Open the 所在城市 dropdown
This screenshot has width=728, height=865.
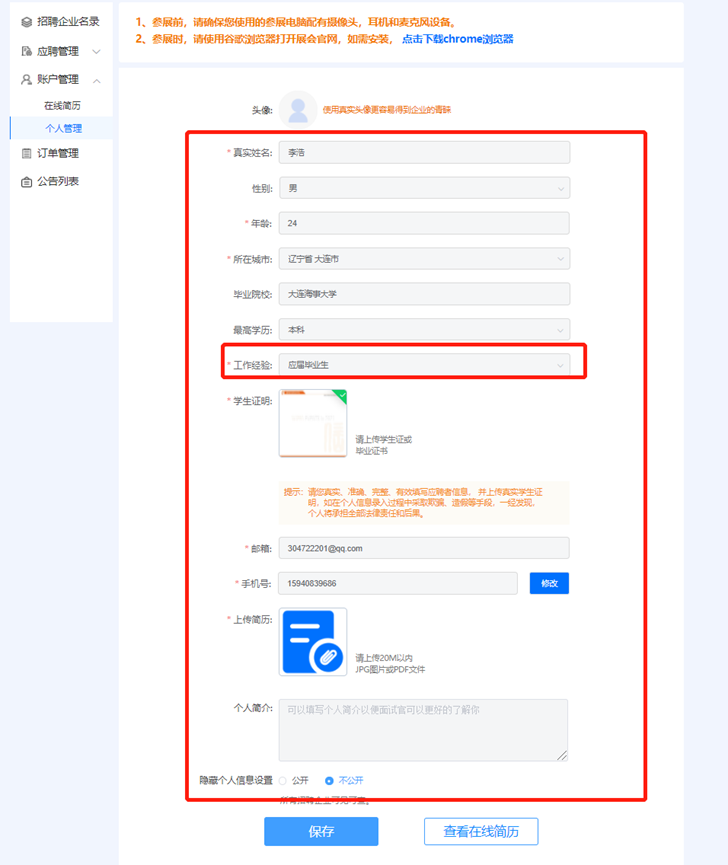click(424, 259)
